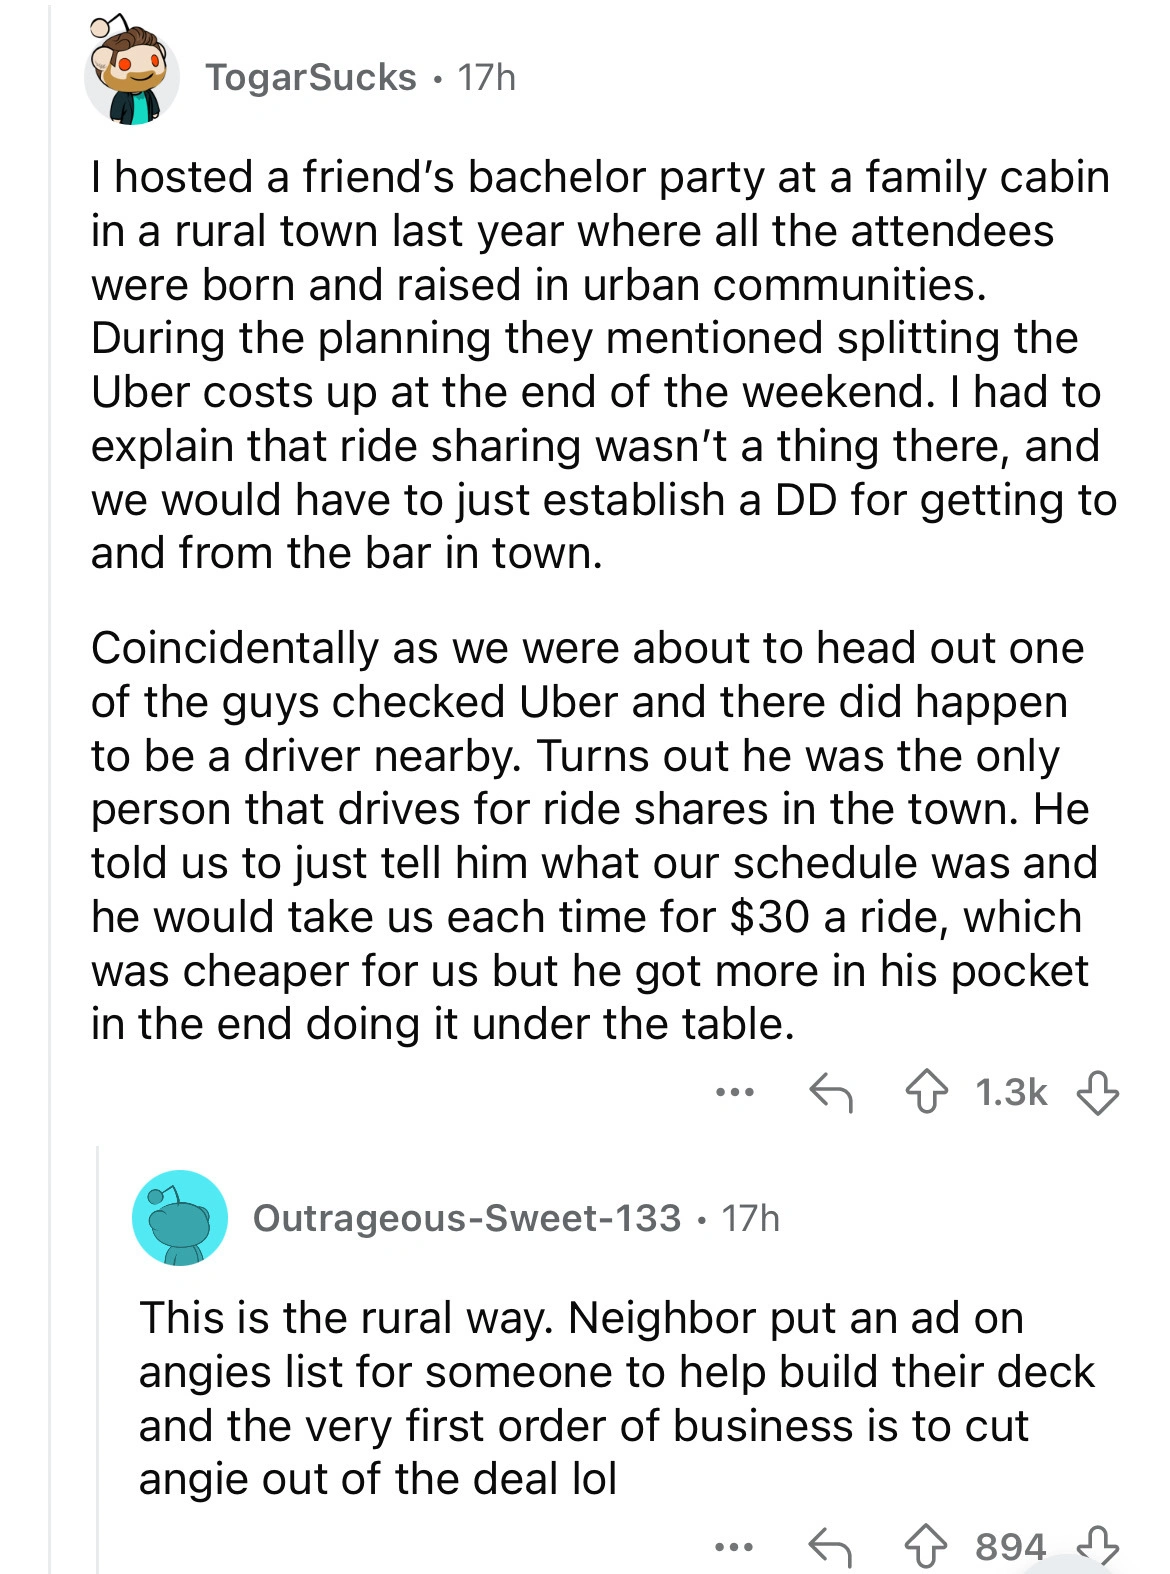Reply to TogarSucks' comment
Screen dimensions: 1170x1574
tap(830, 1092)
